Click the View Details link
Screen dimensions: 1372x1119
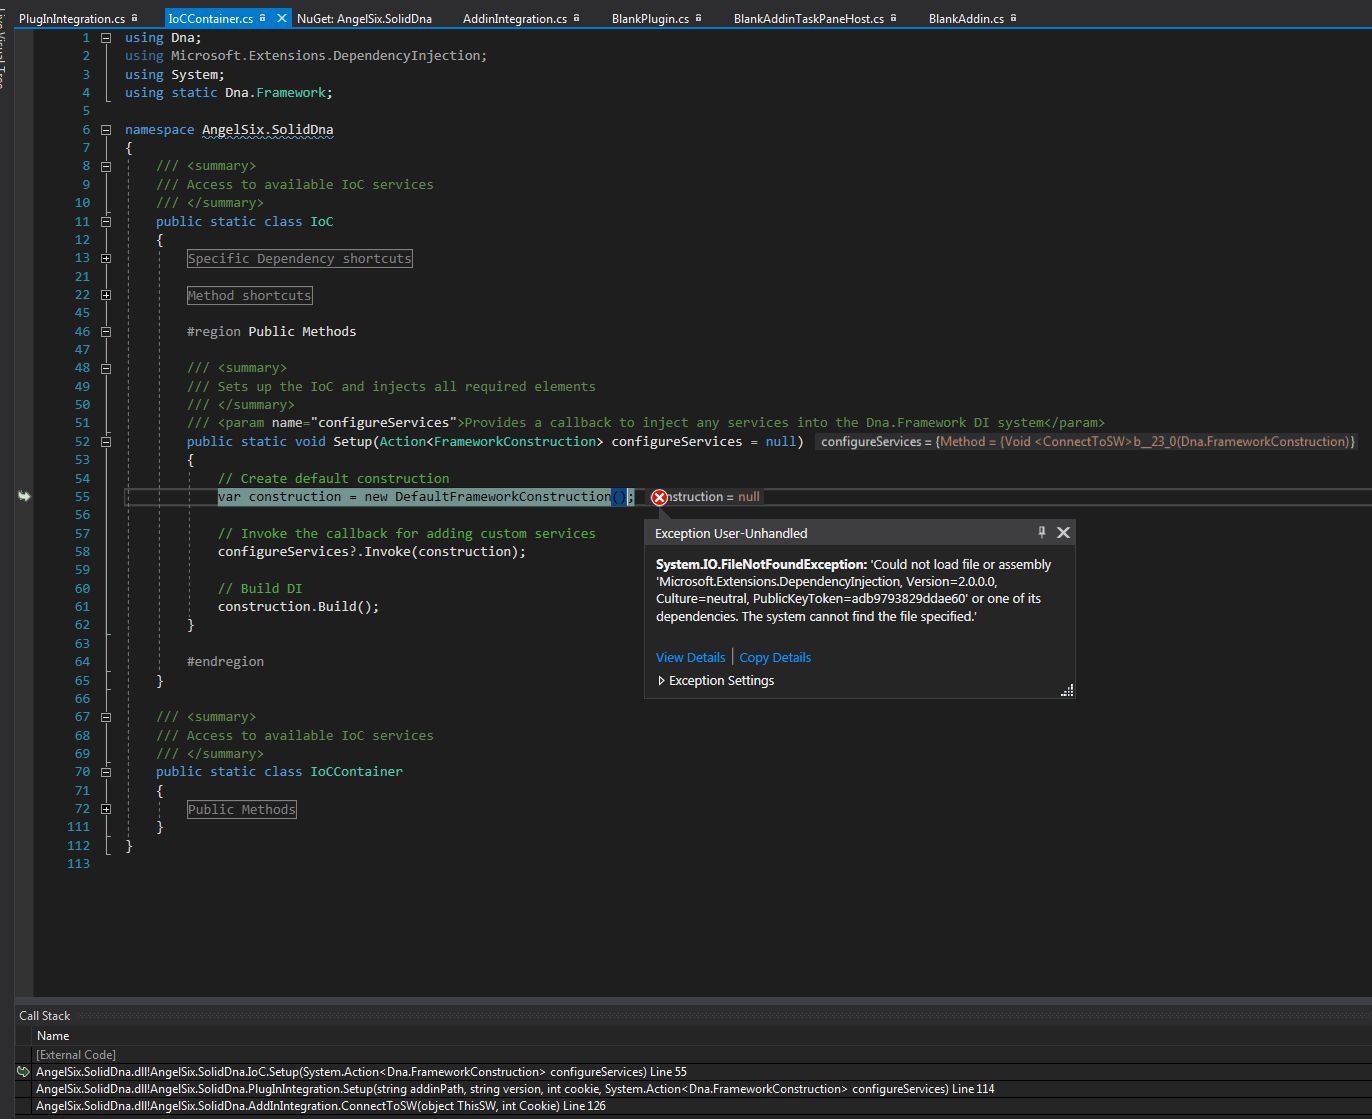click(x=690, y=657)
